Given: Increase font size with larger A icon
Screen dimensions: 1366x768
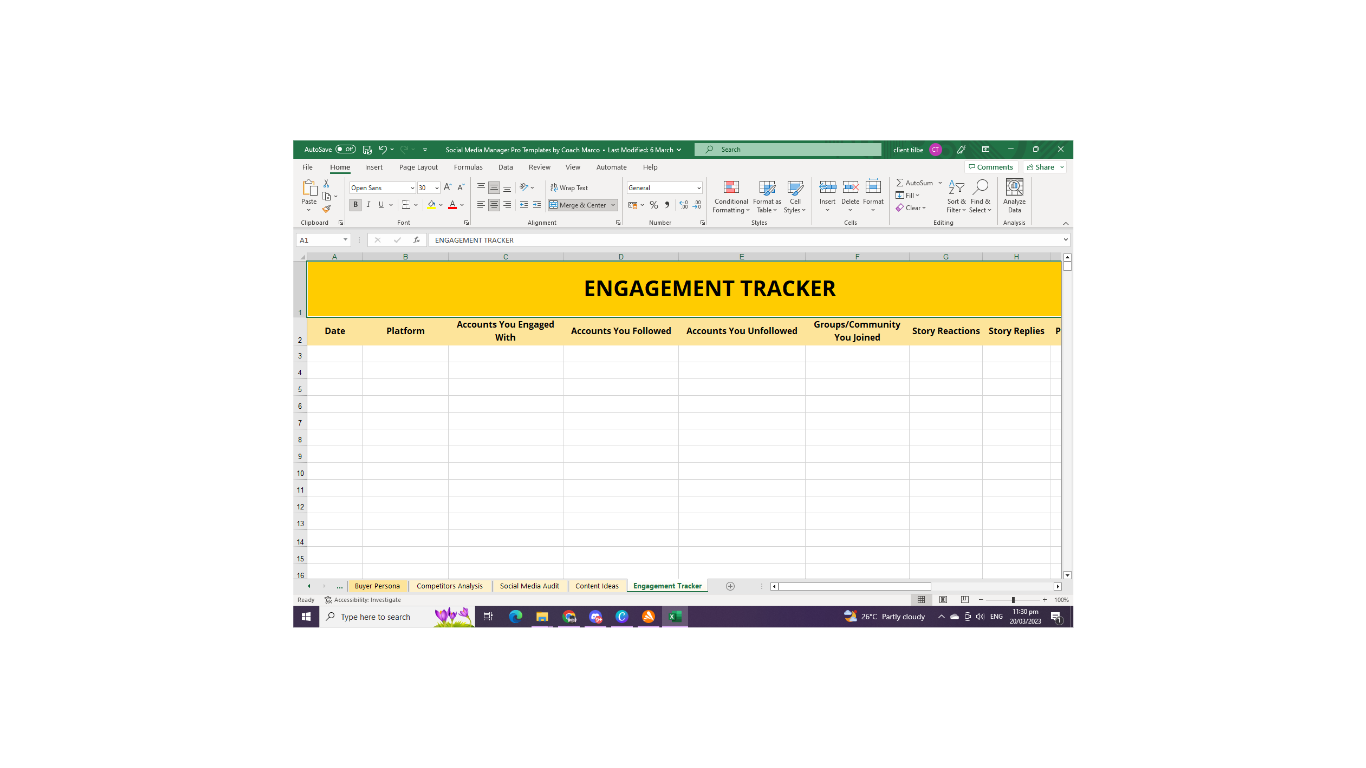Looking at the screenshot, I should (448, 187).
